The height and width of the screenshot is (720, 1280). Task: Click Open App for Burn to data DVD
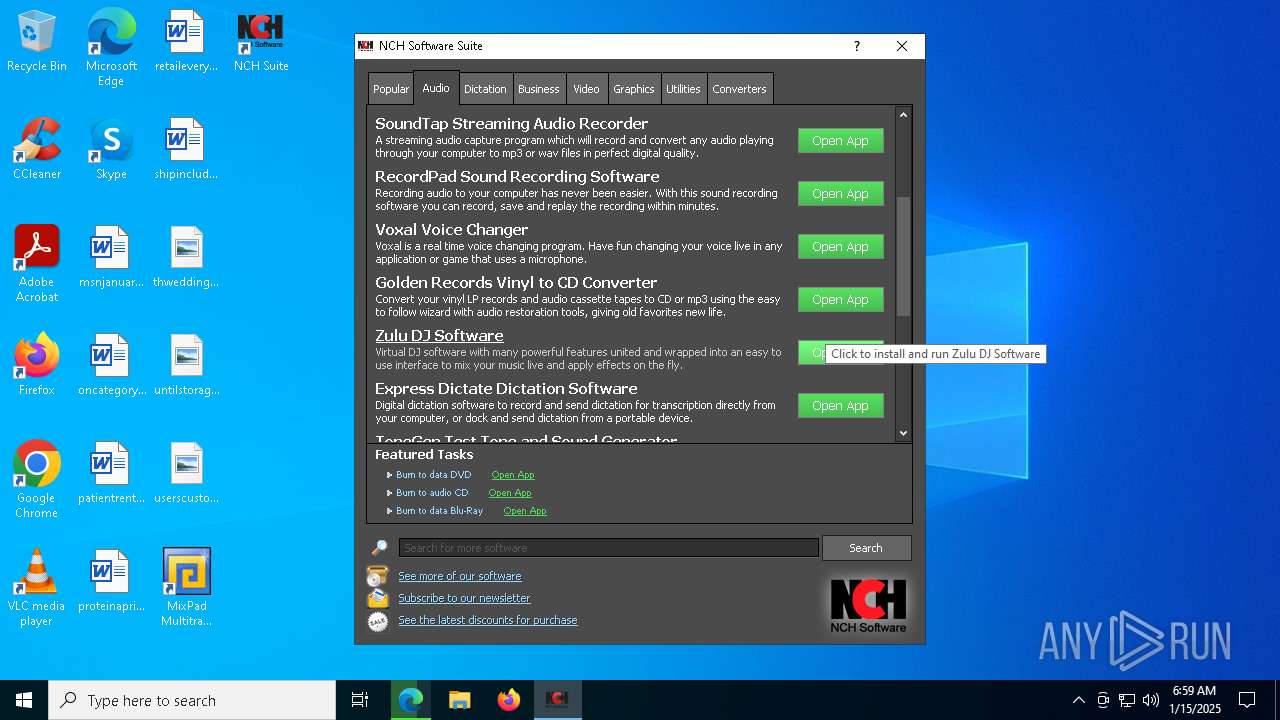click(x=513, y=475)
